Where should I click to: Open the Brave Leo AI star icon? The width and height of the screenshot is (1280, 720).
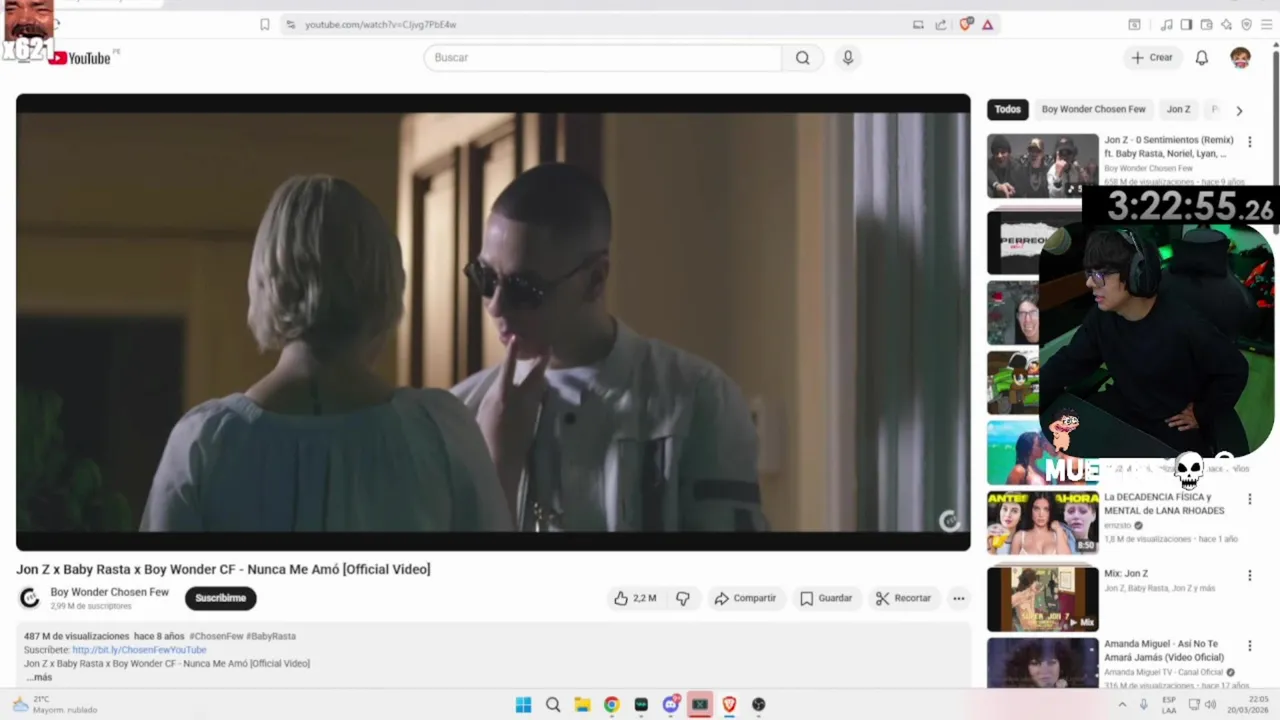(x=1226, y=25)
